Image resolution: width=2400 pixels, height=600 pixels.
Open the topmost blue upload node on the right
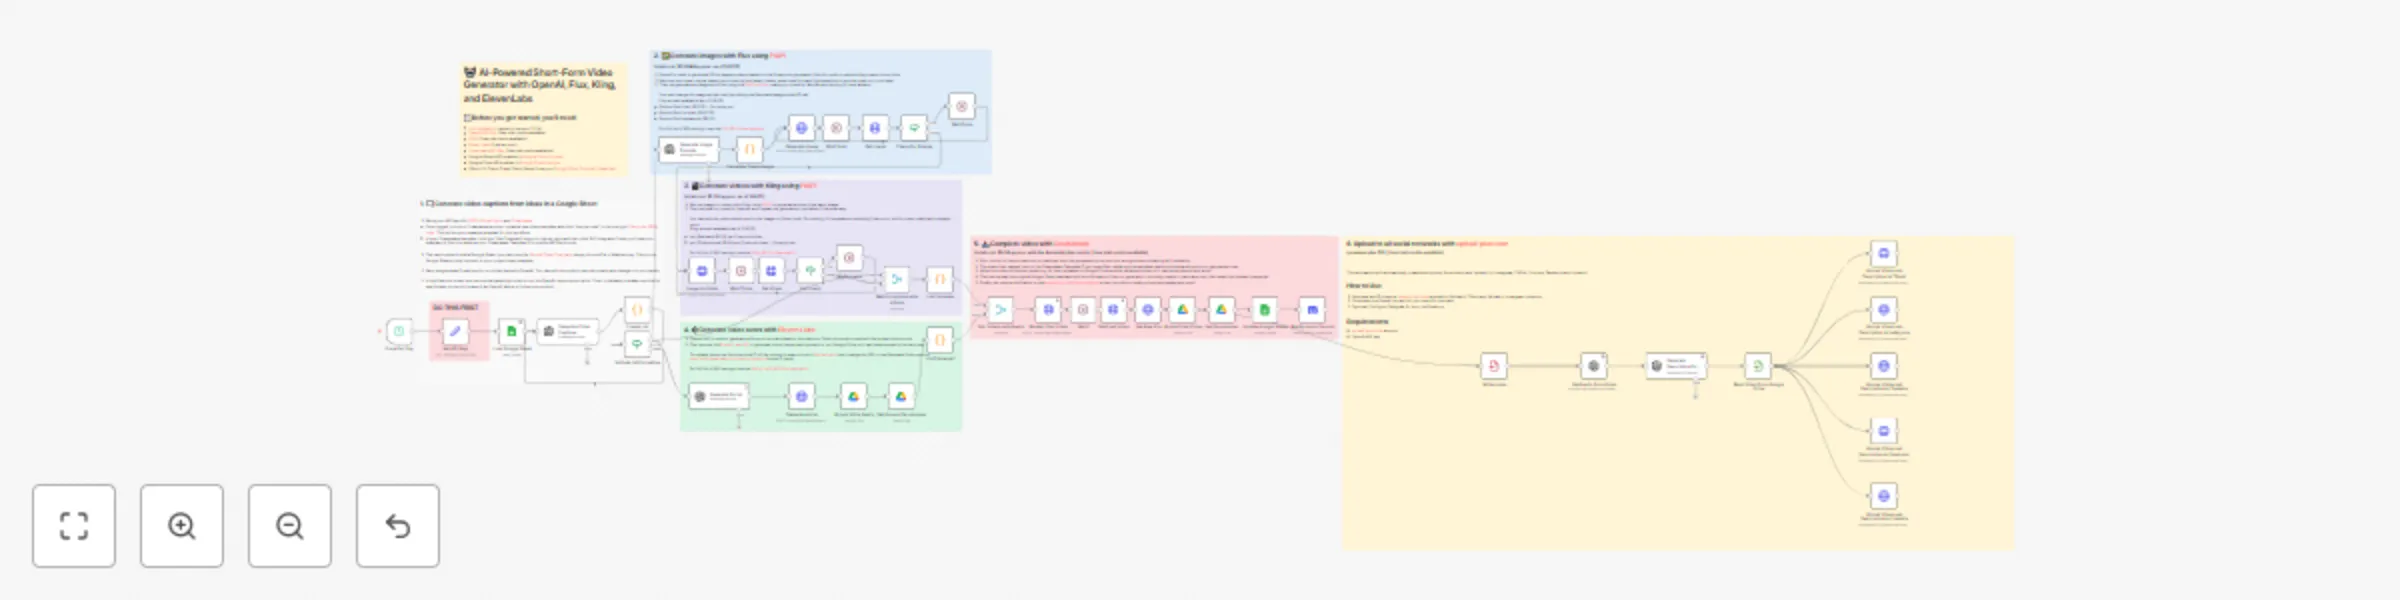[1884, 253]
